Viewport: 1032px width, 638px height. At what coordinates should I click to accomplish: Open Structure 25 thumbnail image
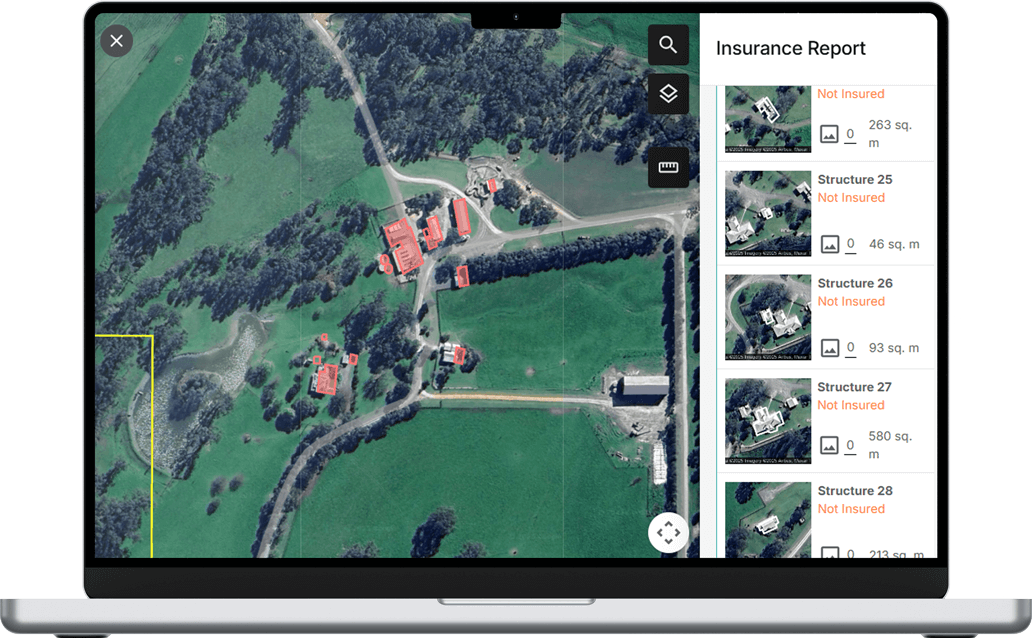[x=767, y=213]
